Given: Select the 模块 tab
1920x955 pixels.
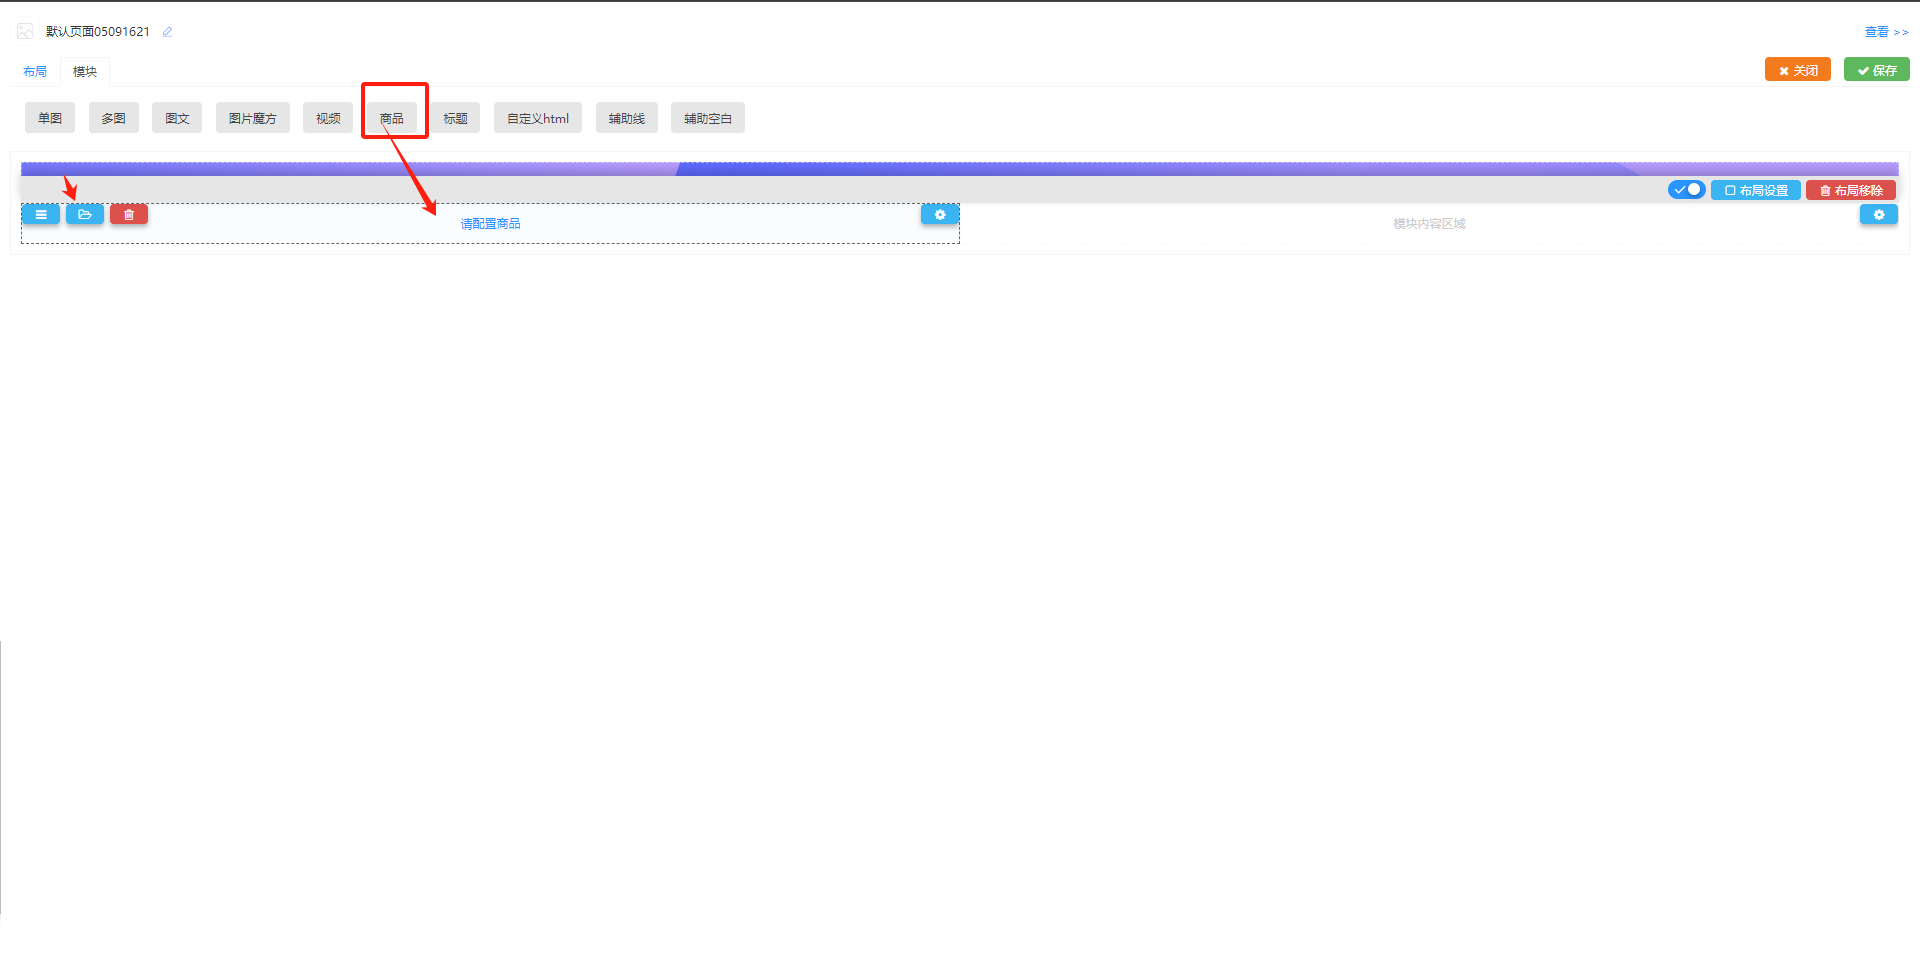Looking at the screenshot, I should [x=85, y=72].
